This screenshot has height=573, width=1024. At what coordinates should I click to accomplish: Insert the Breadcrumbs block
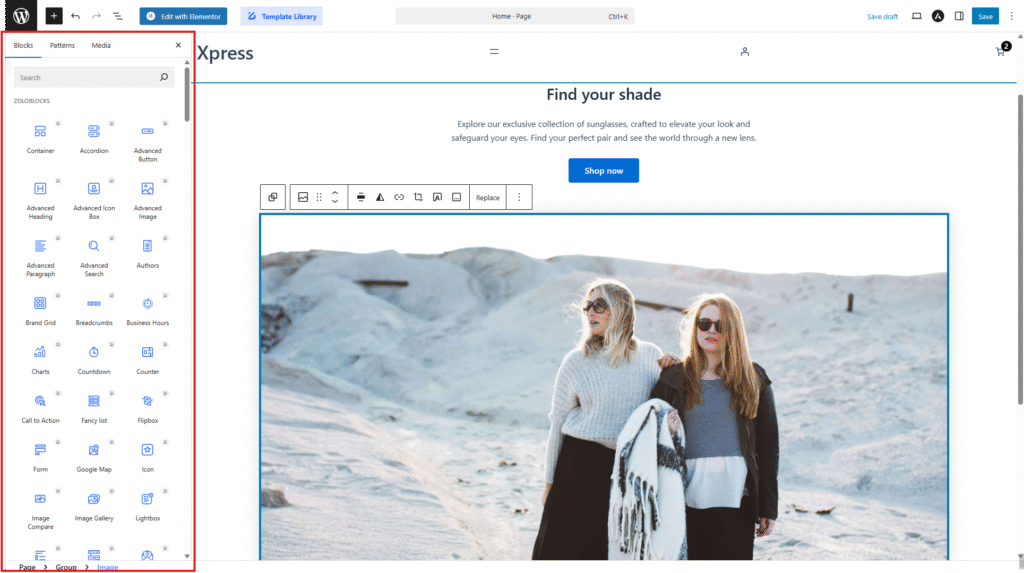click(94, 310)
